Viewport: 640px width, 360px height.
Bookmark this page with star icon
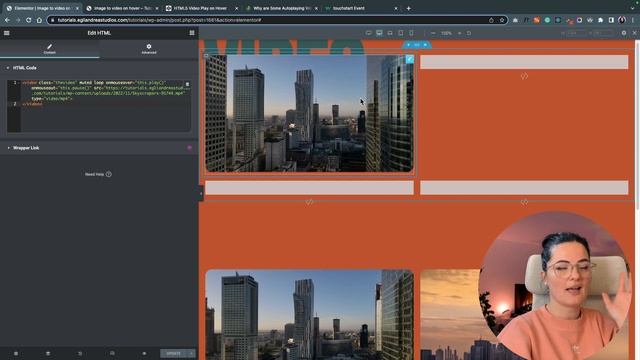[502, 20]
